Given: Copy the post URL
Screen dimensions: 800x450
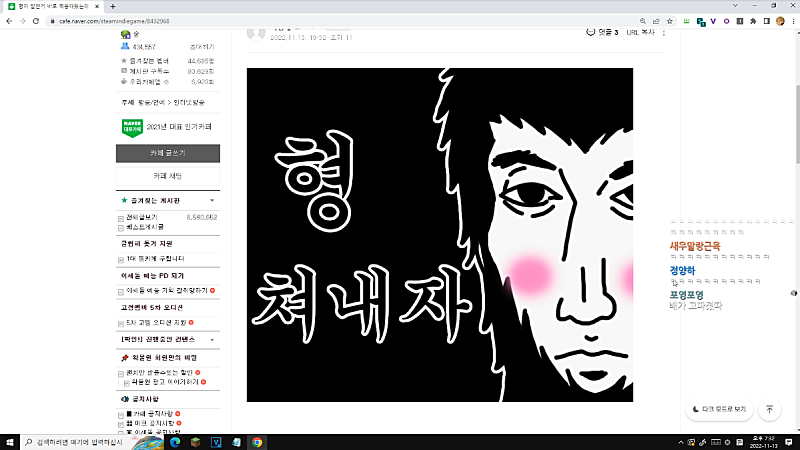Looking at the screenshot, I should (x=640, y=32).
